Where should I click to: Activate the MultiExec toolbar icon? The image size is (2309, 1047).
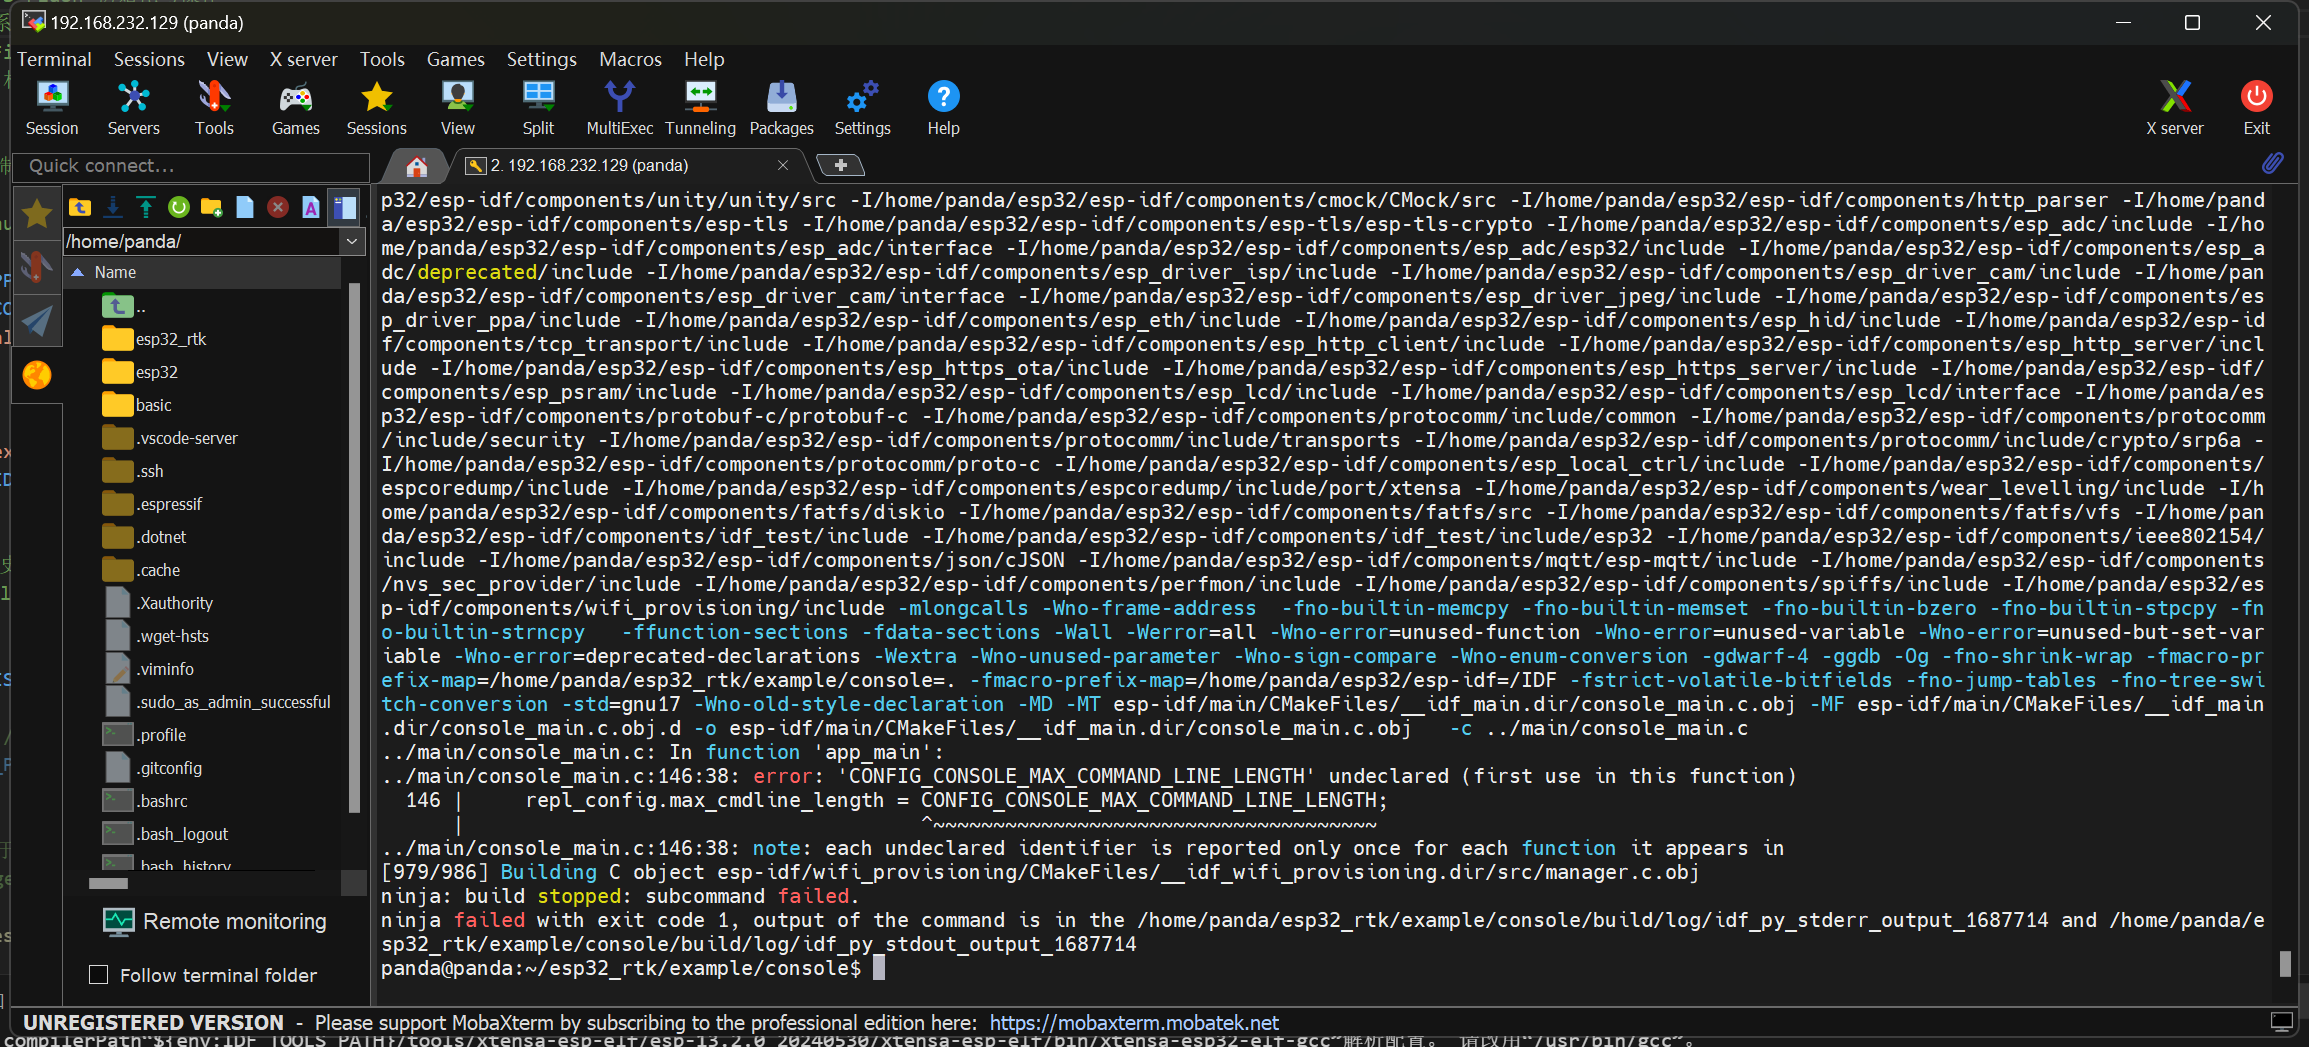pos(619,108)
